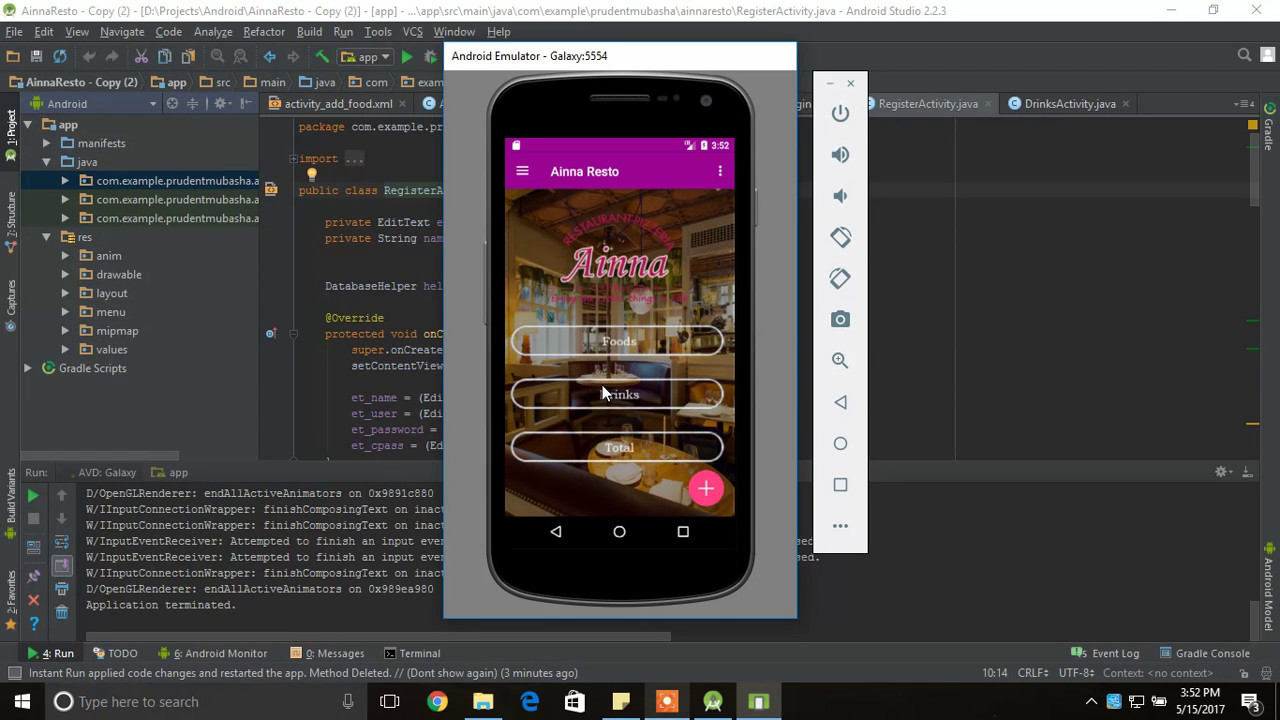Collapse the java folder in project tree

click(x=46, y=162)
